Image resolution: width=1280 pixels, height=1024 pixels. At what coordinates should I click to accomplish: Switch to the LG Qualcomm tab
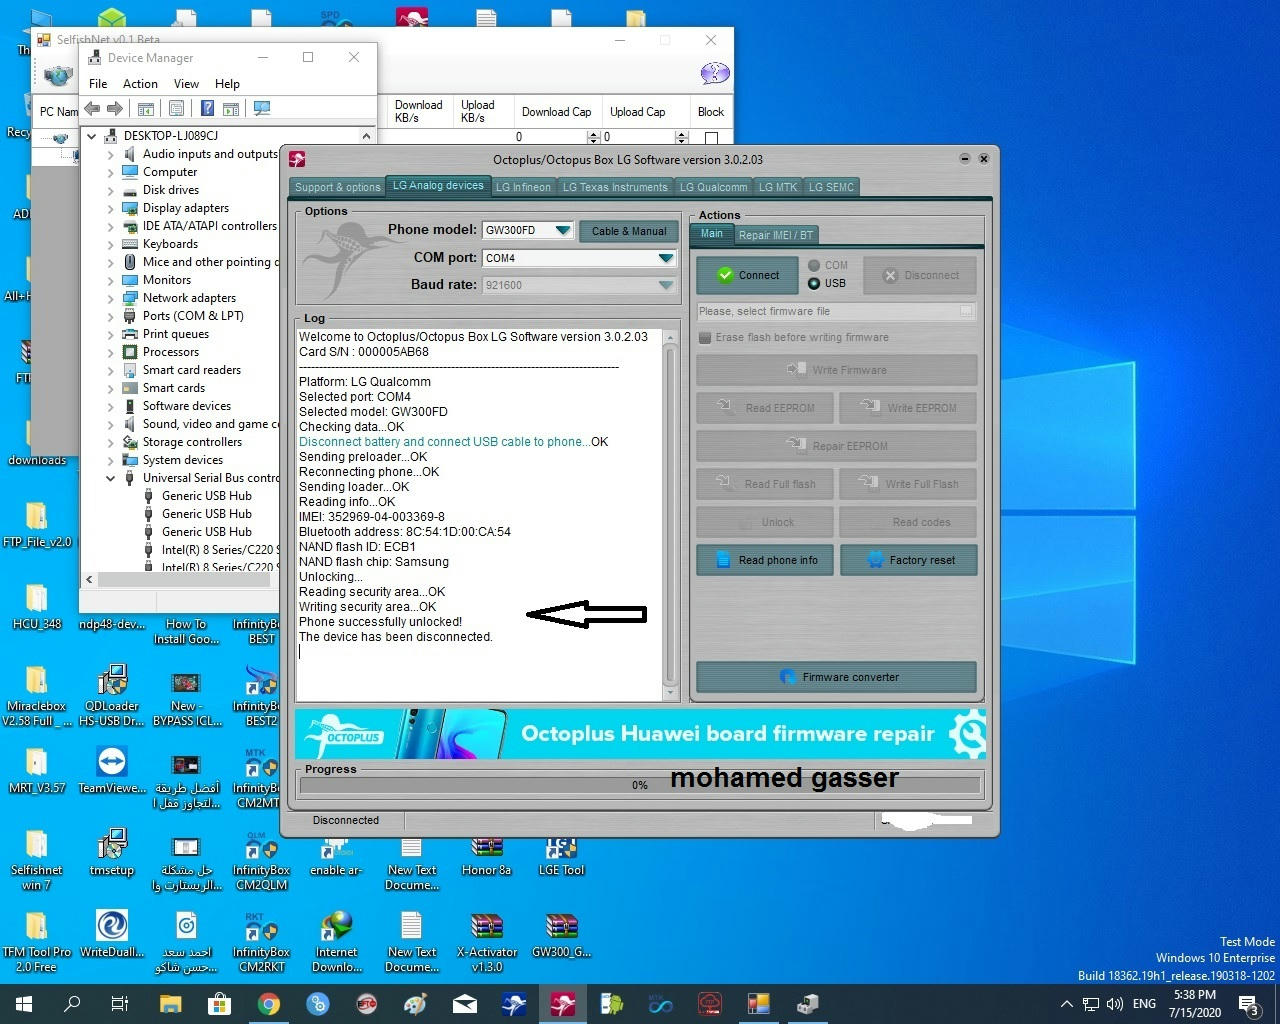(714, 187)
